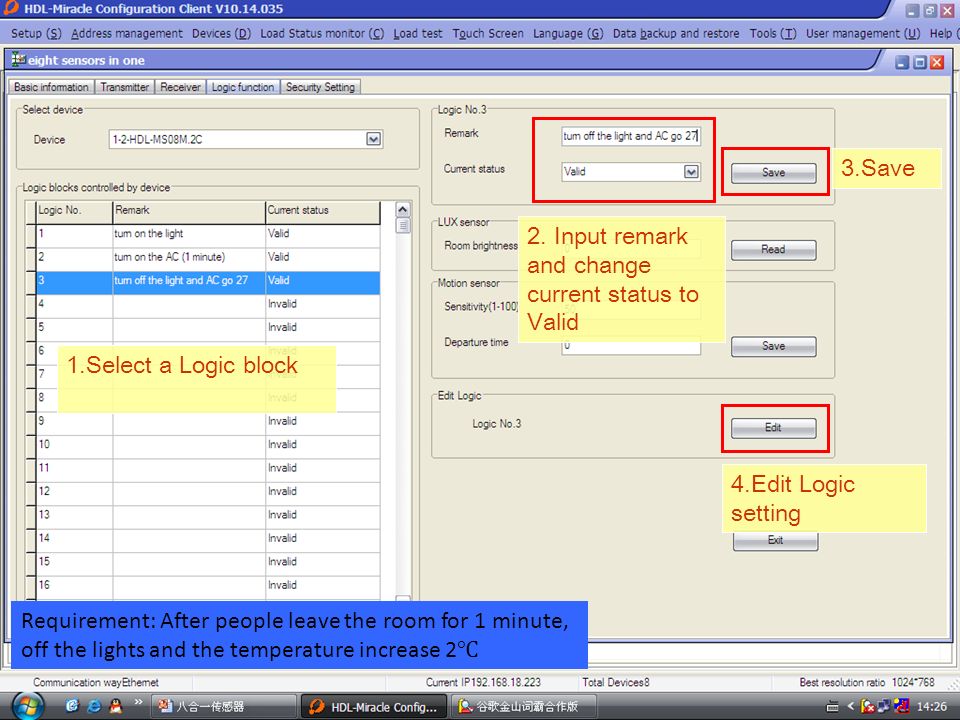This screenshot has width=960, height=720.
Task: Open Load Status monitor menu
Action: (x=322, y=33)
